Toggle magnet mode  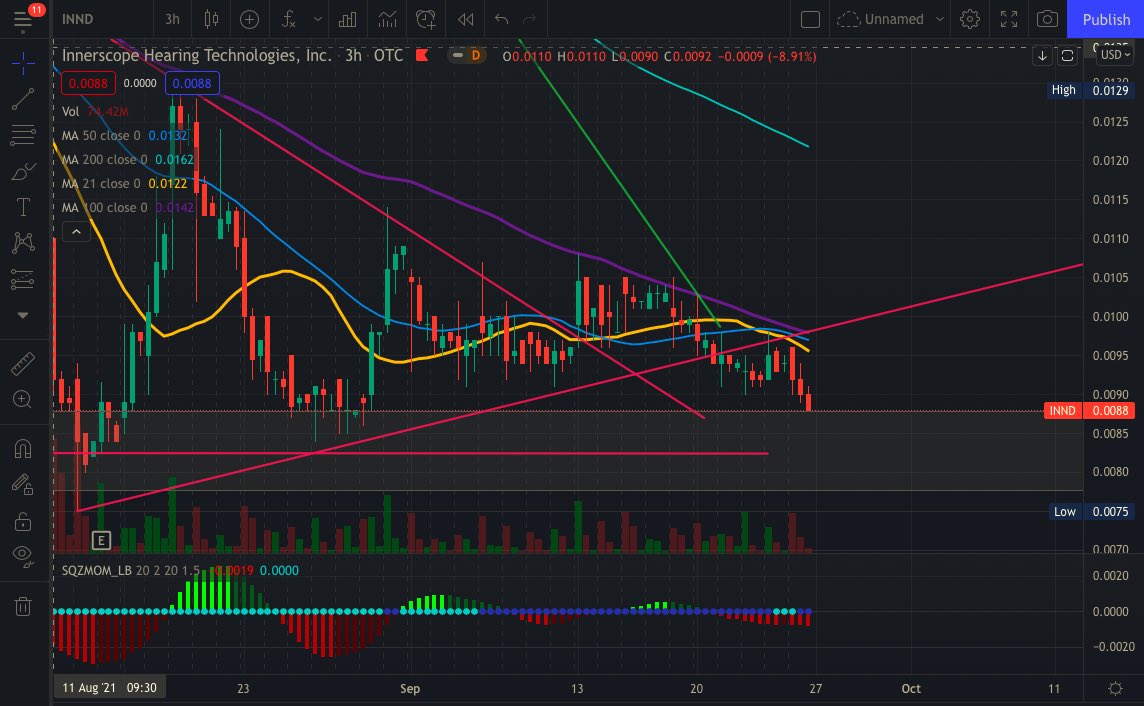tap(23, 449)
